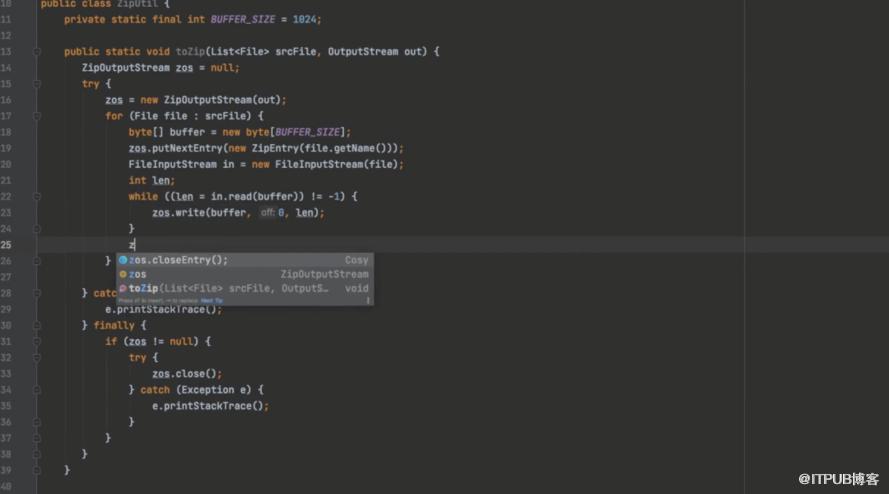The width and height of the screenshot is (889, 494).
Task: Fold the if block on line 31
Action: pos(37,341)
